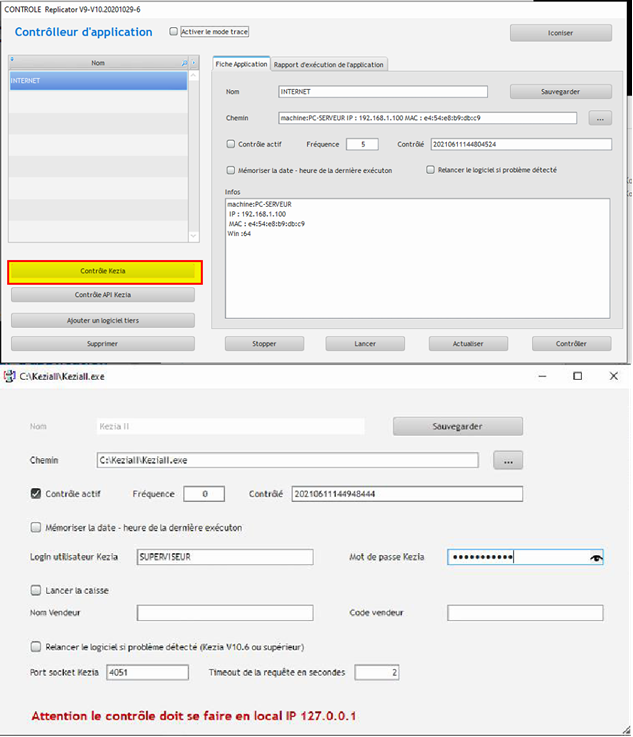Switch to Rapport d'exécution de l'application tab
Screen dimensions: 633x737
click(329, 65)
